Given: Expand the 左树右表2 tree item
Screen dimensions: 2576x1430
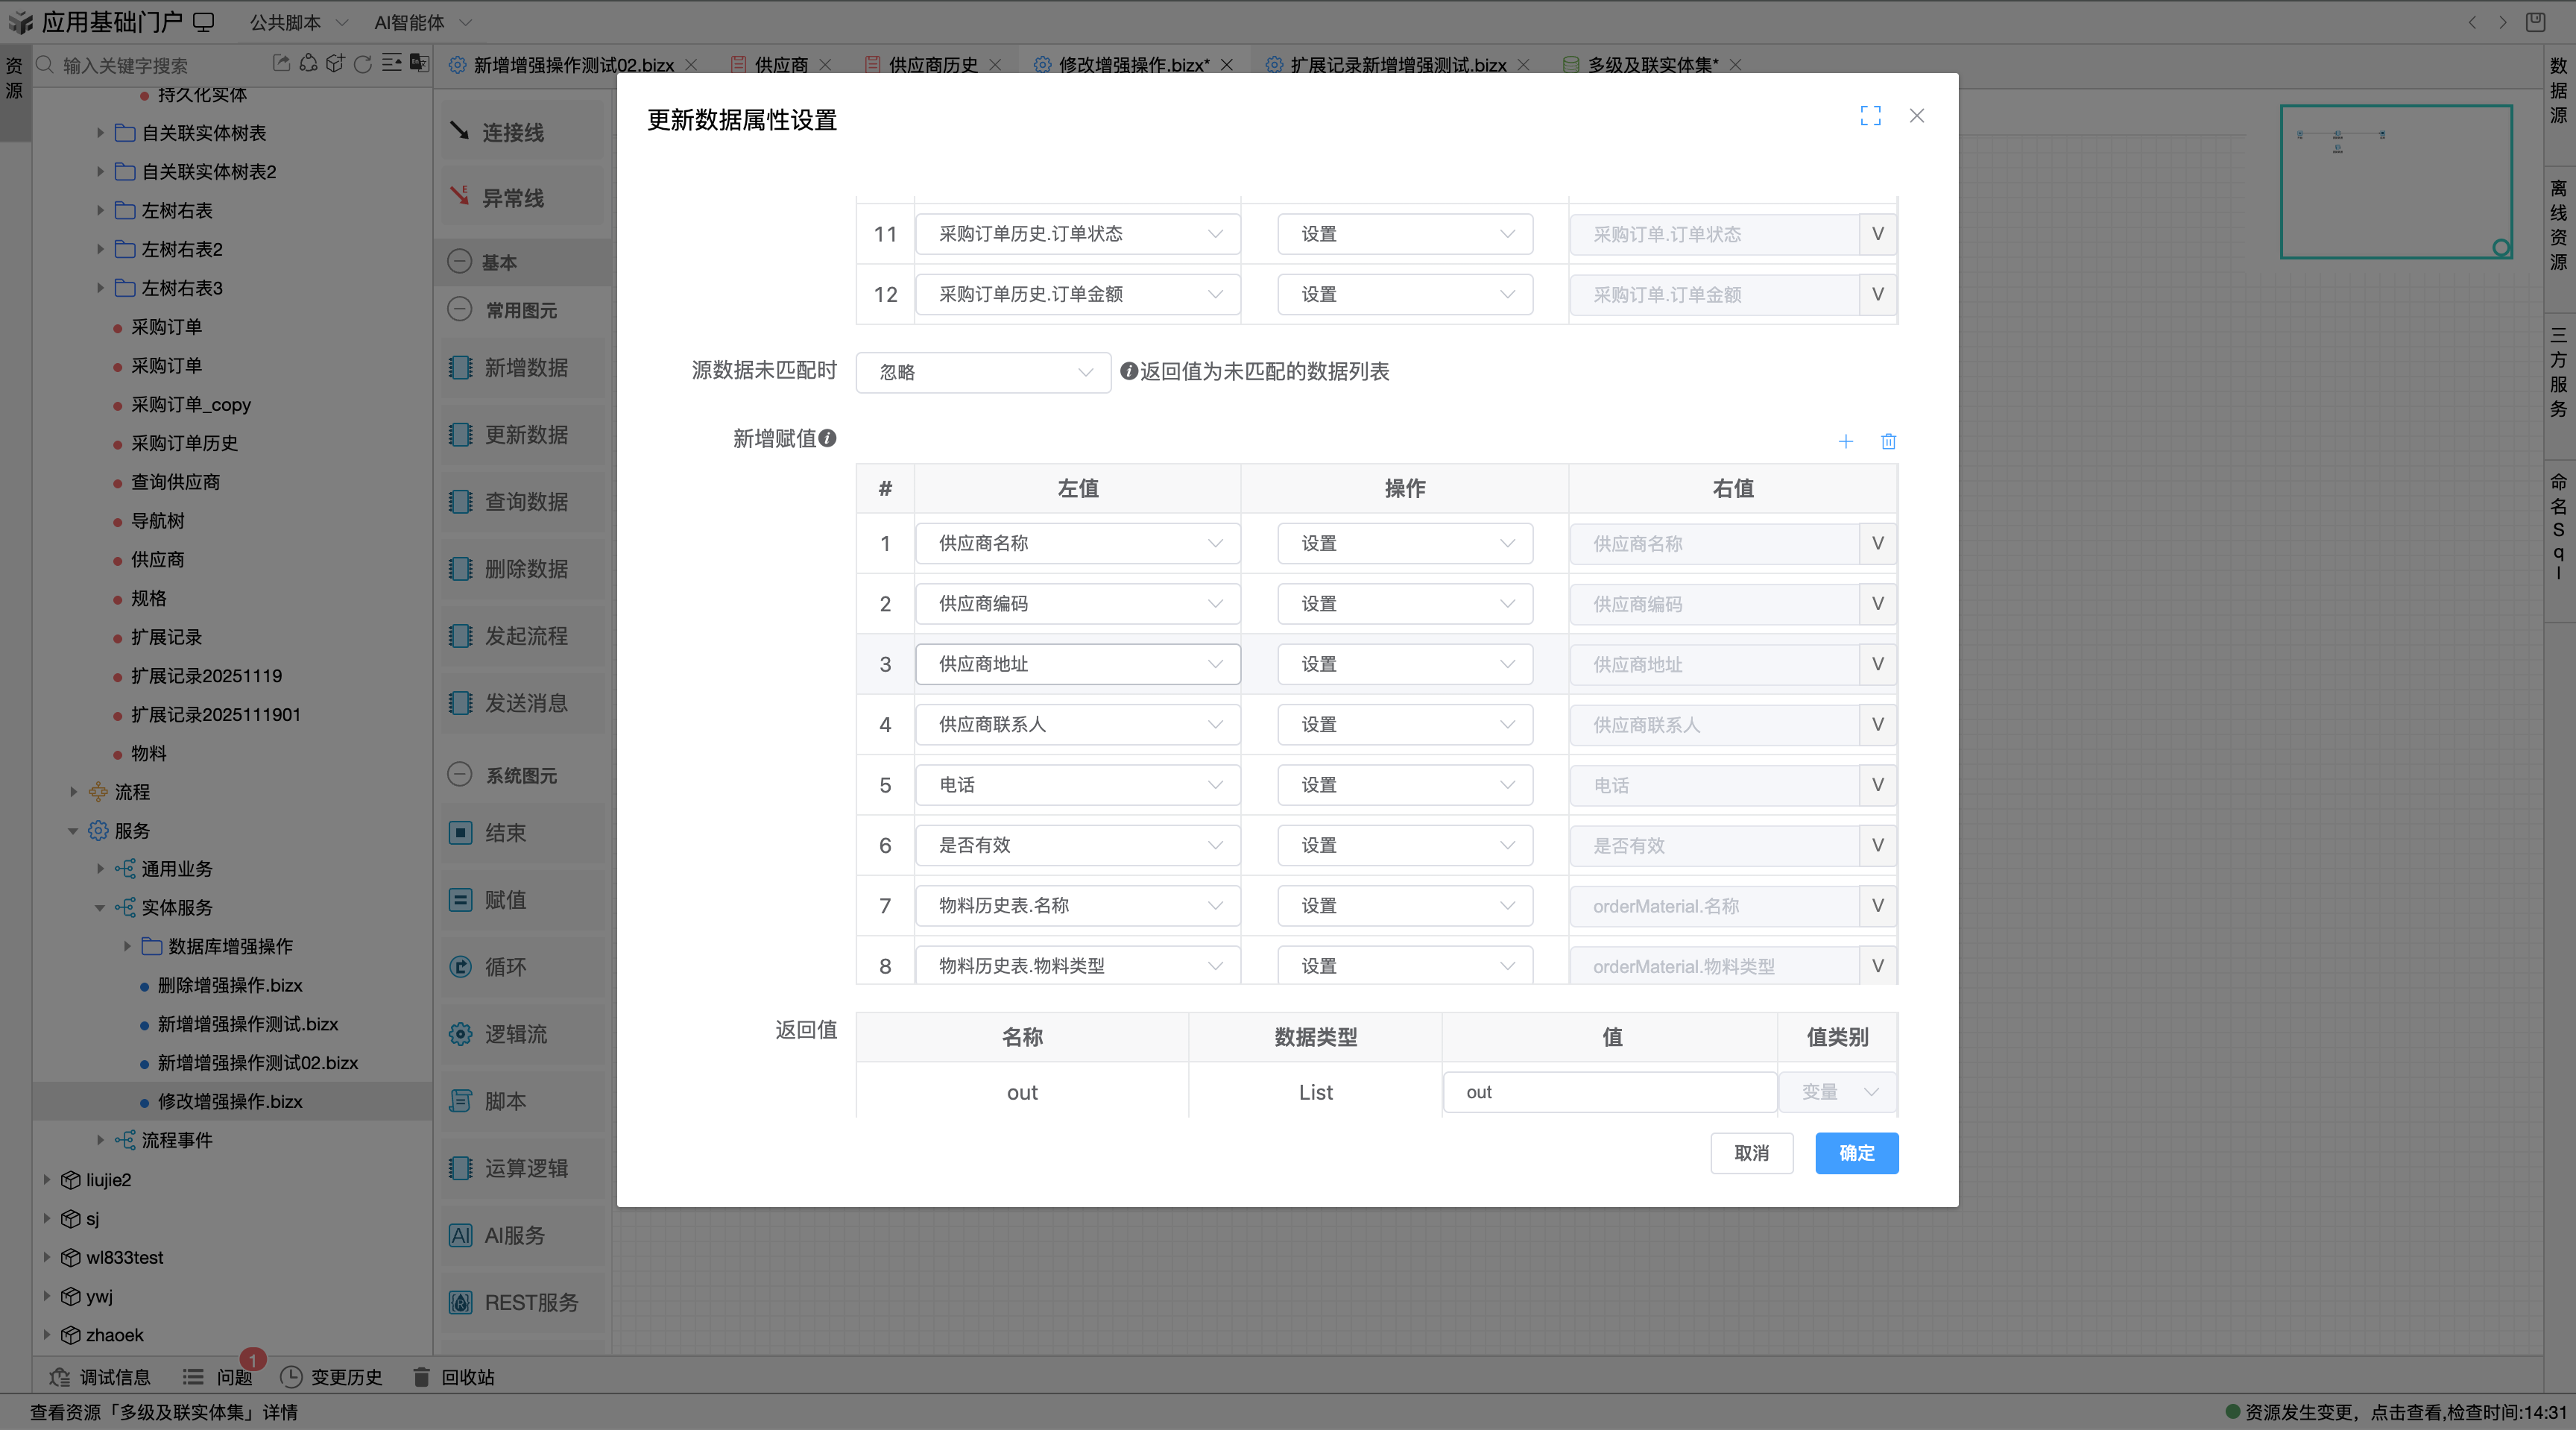Looking at the screenshot, I should tap(100, 249).
